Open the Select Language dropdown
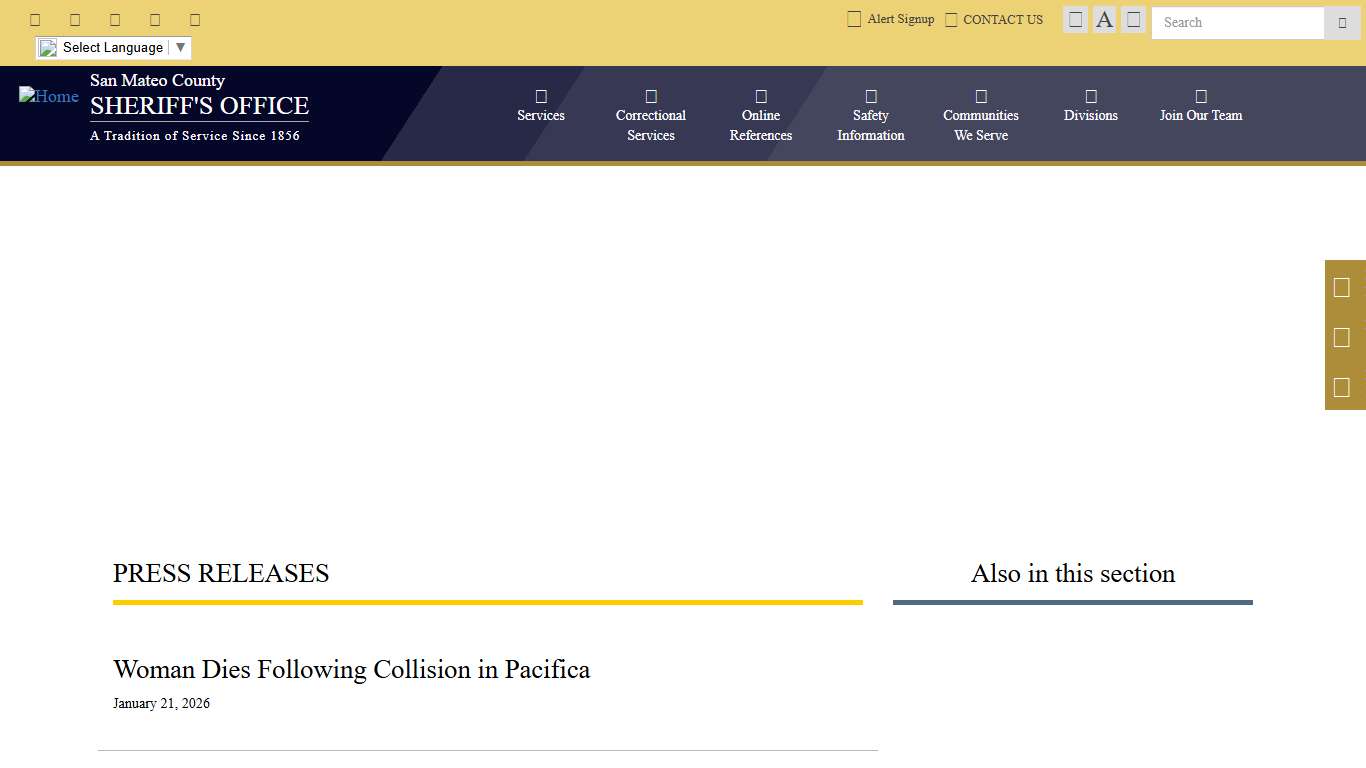1366x768 pixels. [x=112, y=47]
